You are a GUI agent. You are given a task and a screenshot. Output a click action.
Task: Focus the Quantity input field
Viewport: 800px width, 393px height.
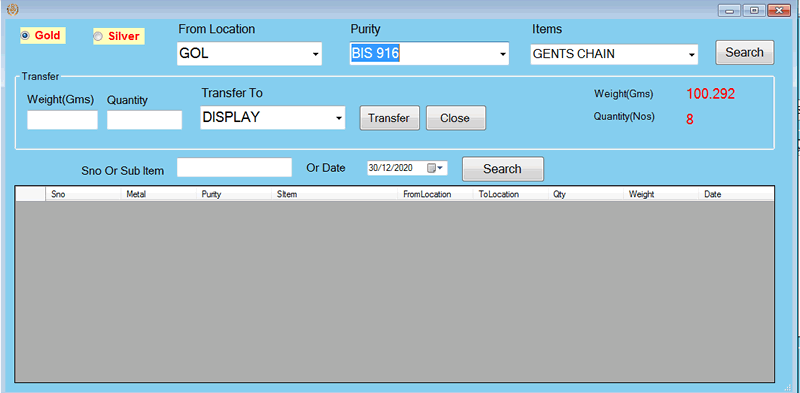[144, 120]
